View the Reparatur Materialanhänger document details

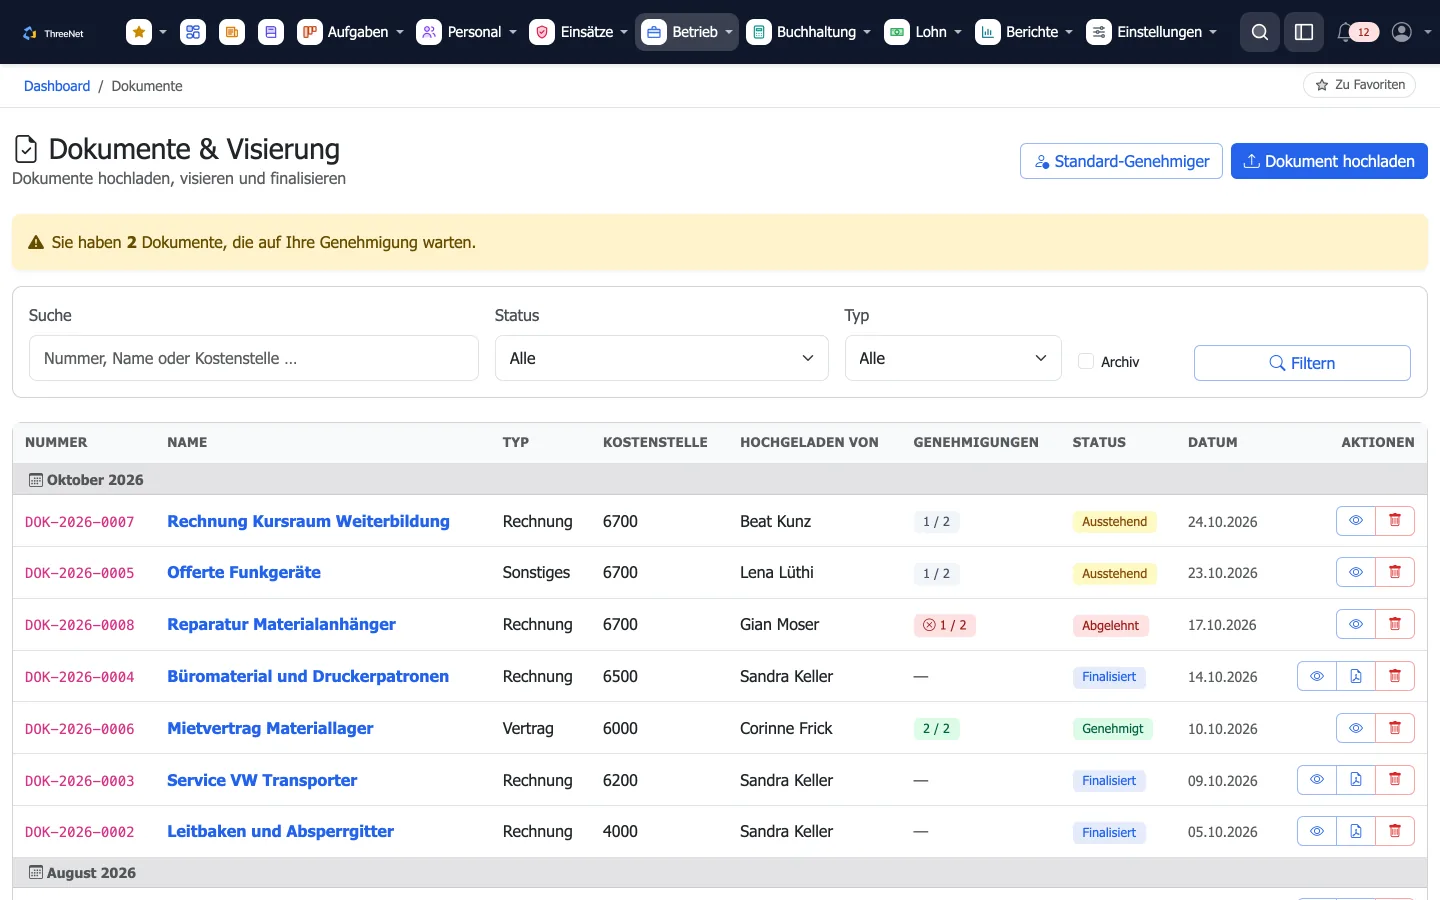1356,625
